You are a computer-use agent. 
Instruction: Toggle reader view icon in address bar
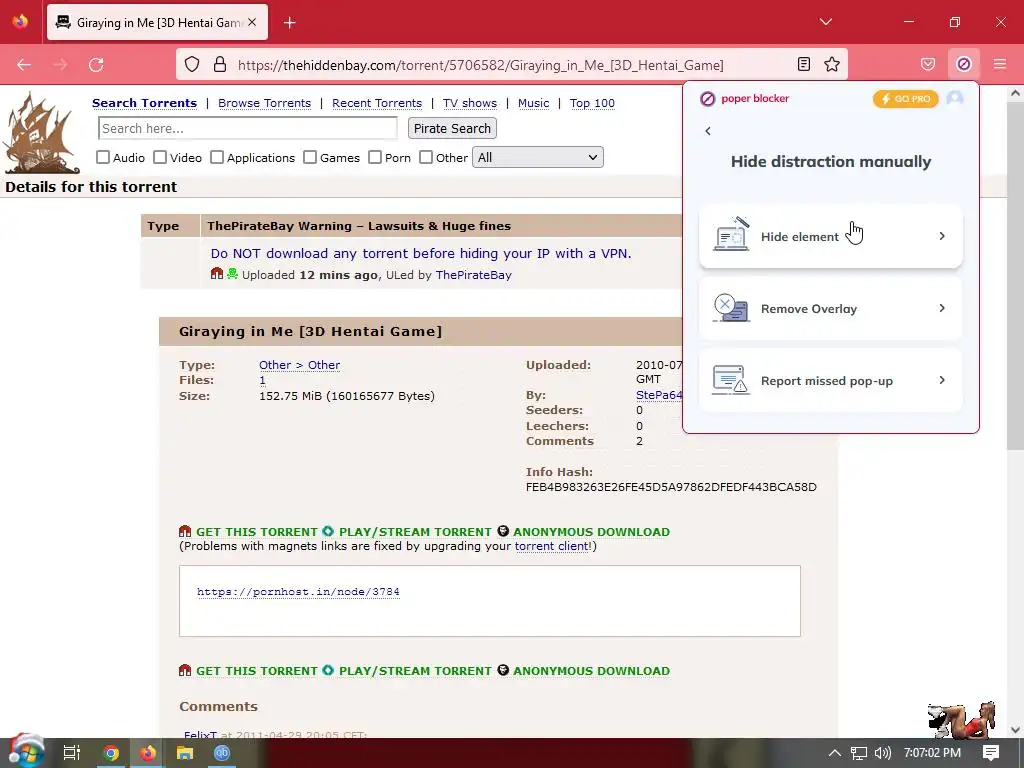click(x=804, y=64)
